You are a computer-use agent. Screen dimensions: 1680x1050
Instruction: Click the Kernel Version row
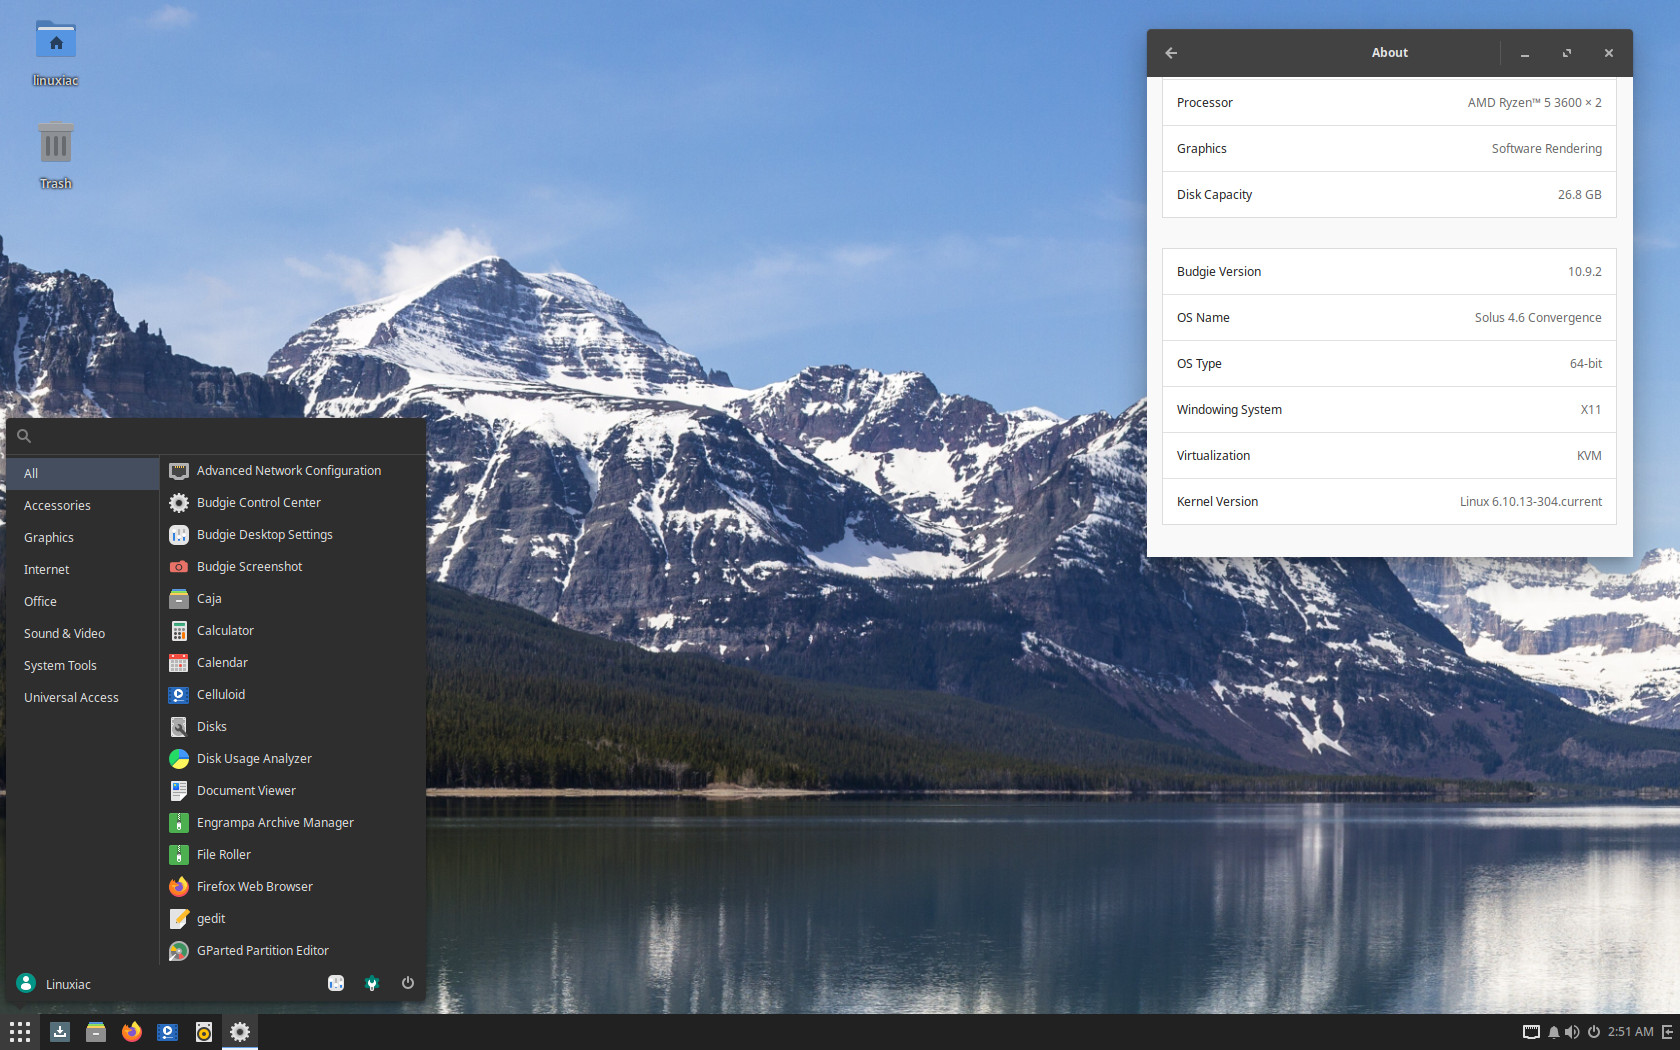coord(1389,502)
